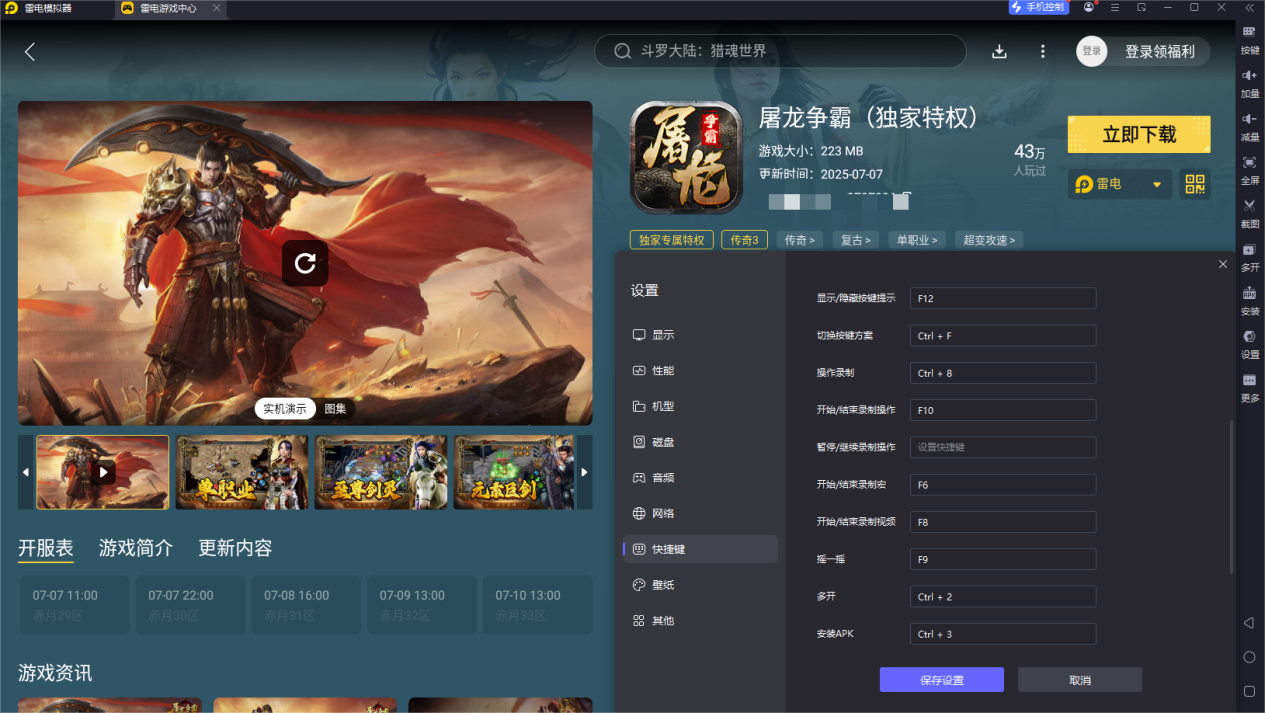Open 机型 settings category
Viewport: 1265px width, 713px height.
700,406
